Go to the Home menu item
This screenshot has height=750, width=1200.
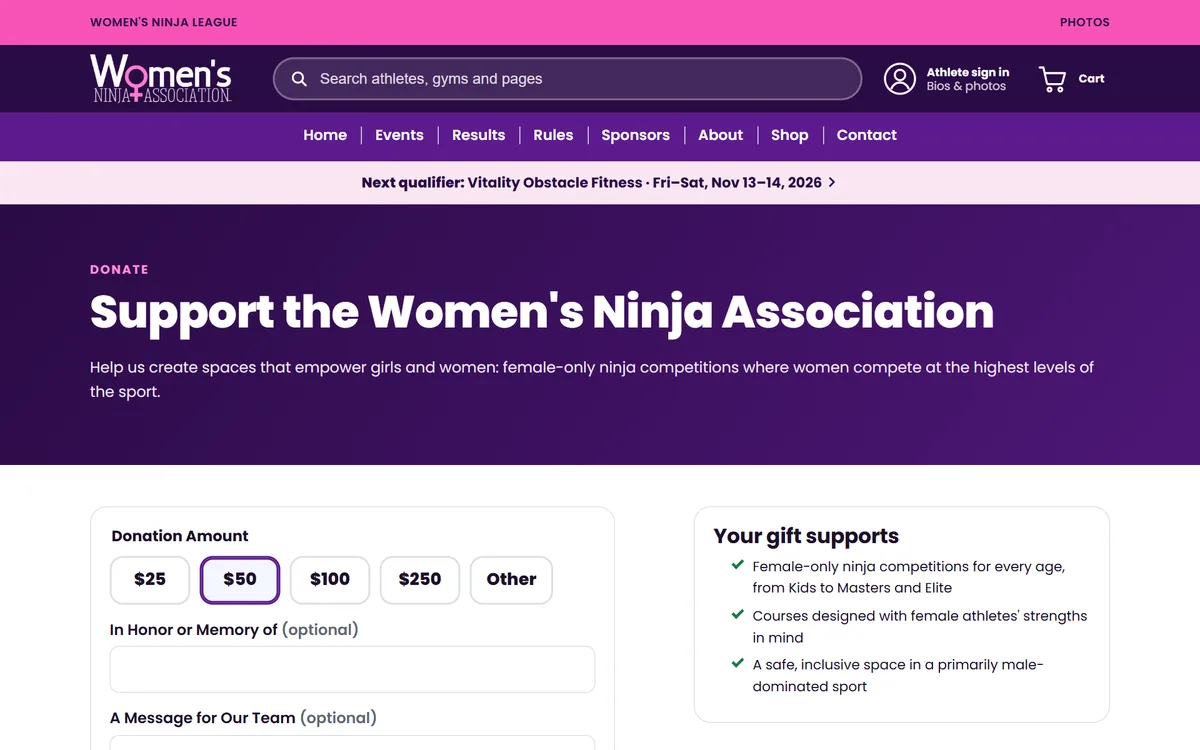click(x=325, y=135)
